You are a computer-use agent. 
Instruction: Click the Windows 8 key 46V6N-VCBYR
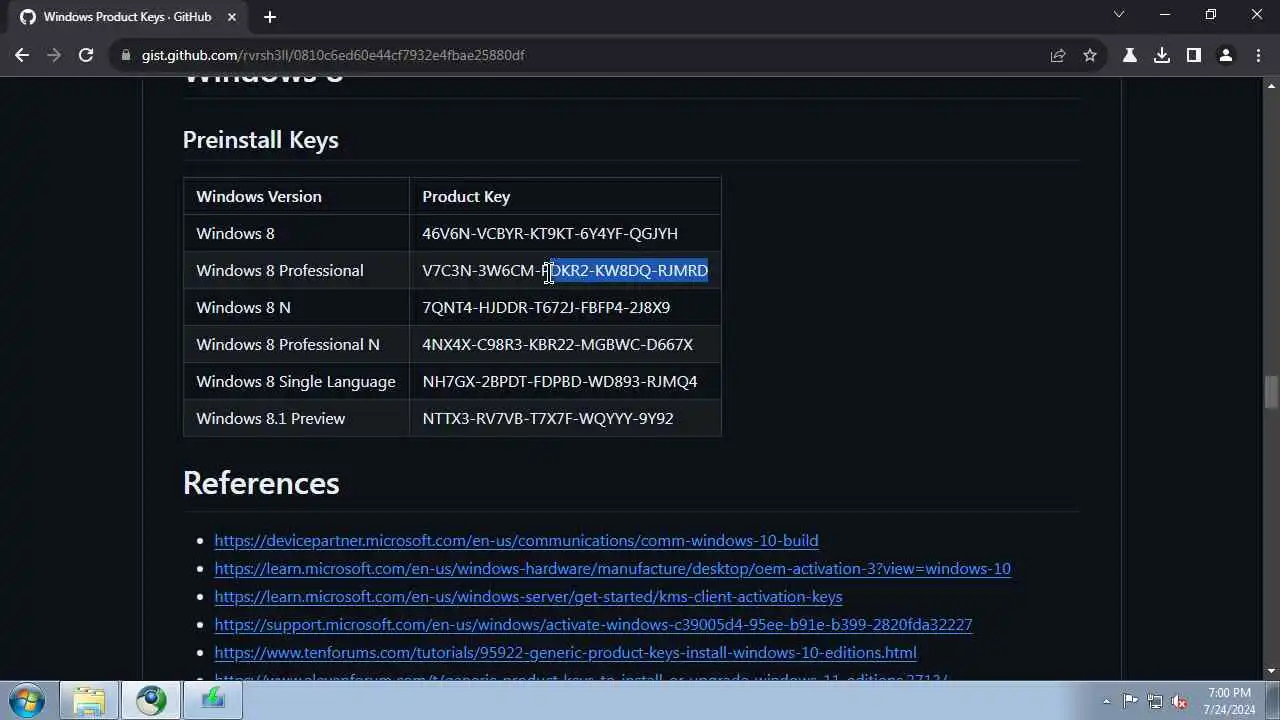(550, 233)
